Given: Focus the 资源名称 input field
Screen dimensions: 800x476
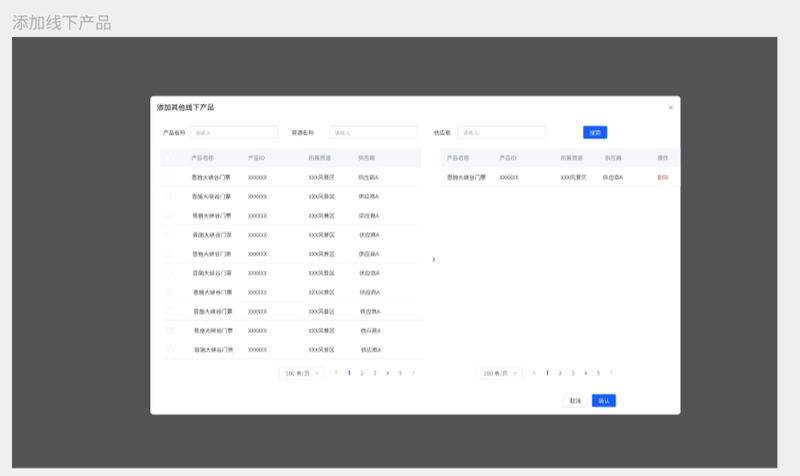Looking at the screenshot, I should (x=373, y=133).
